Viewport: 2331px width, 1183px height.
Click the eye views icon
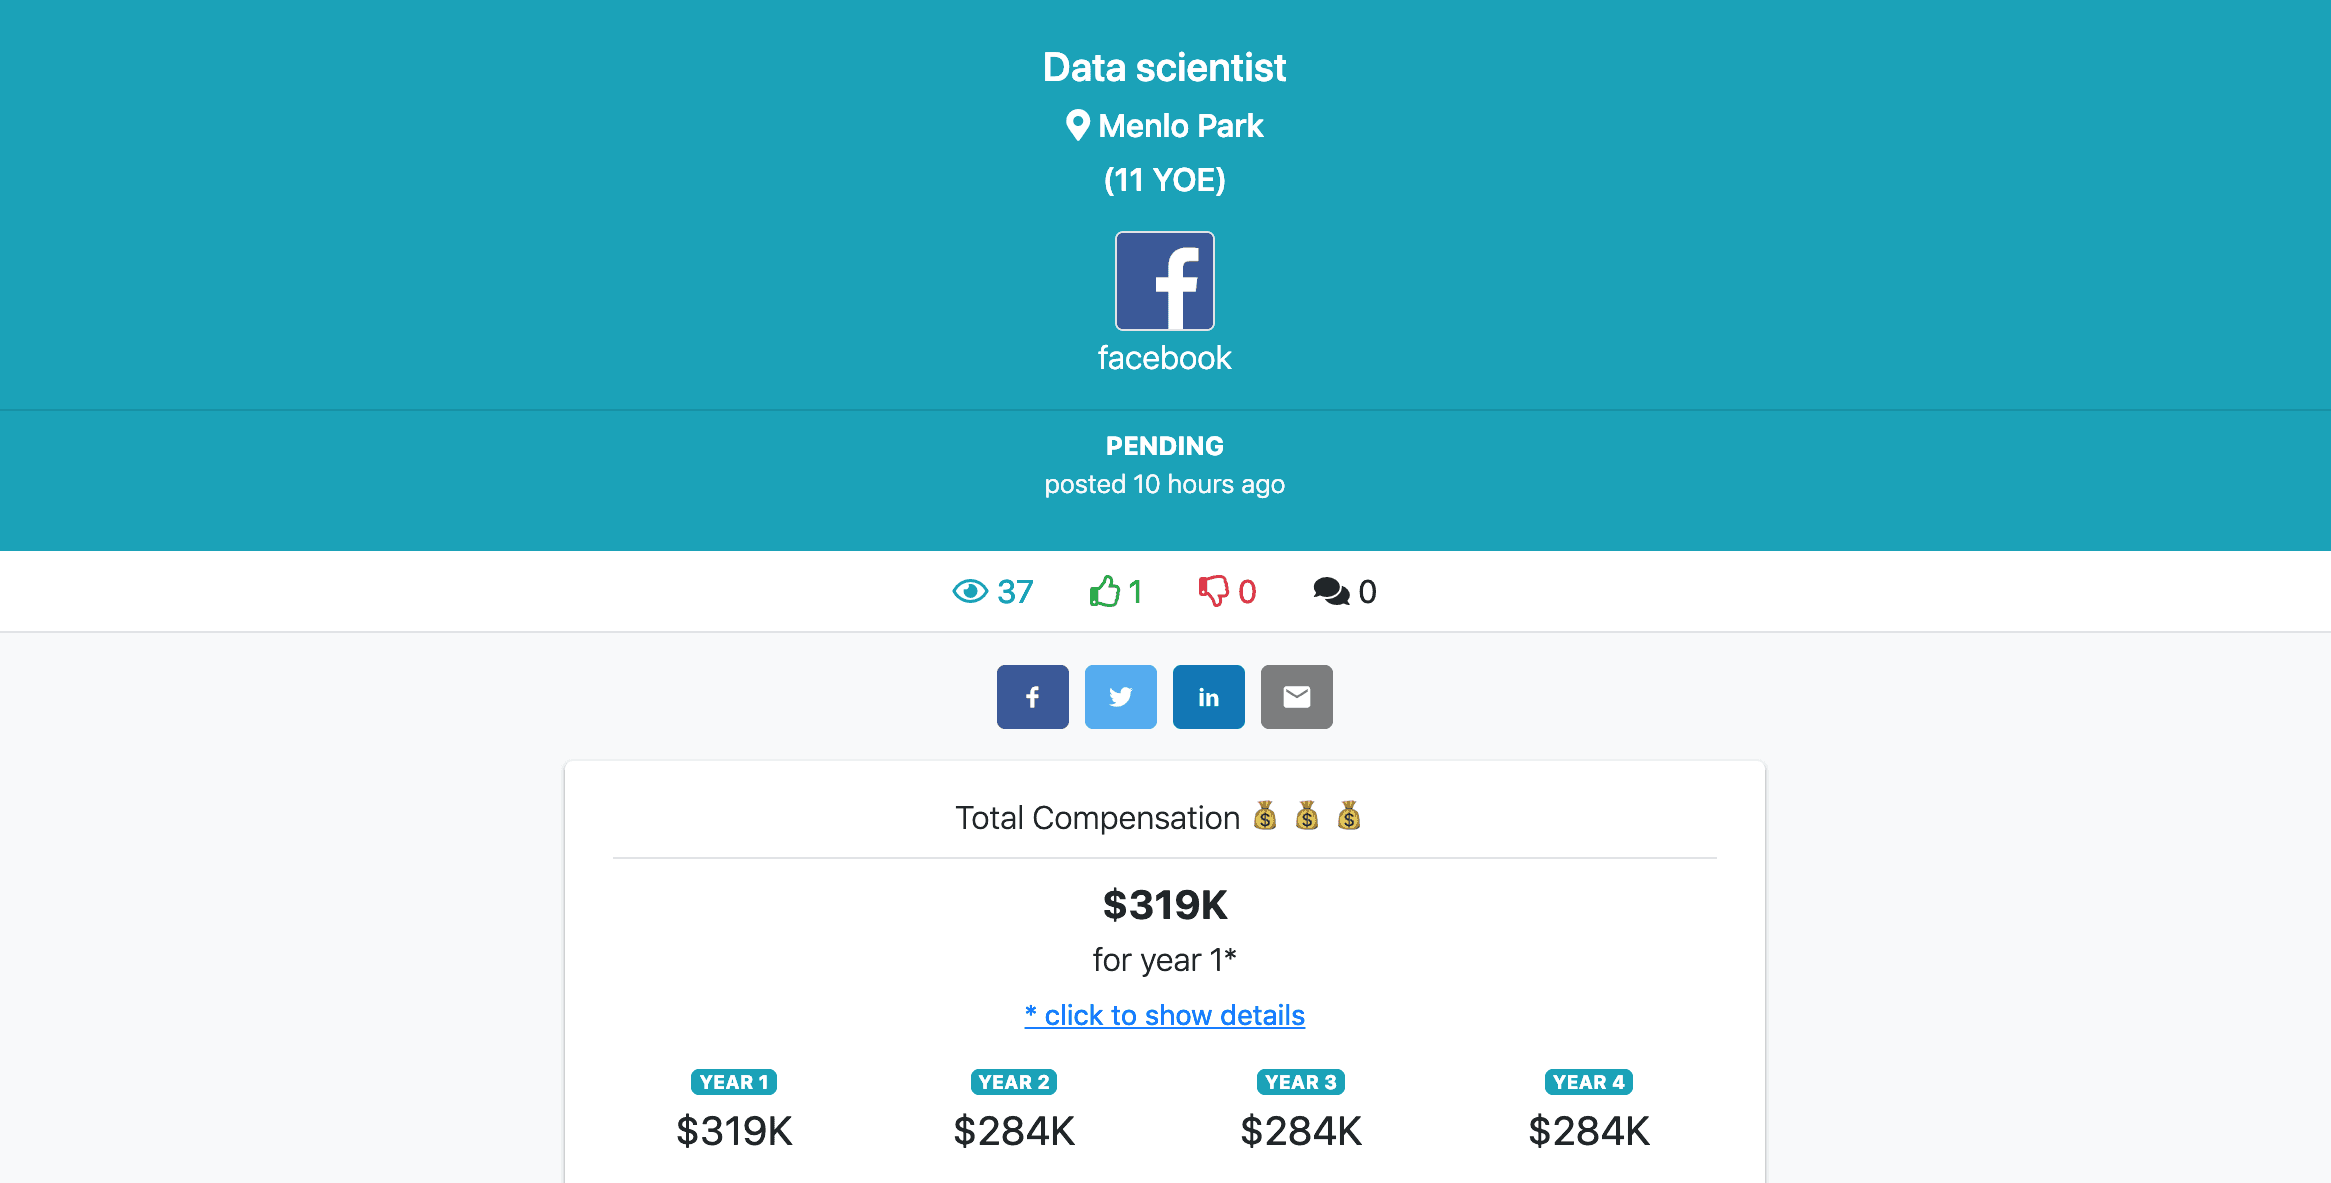pyautogui.click(x=969, y=592)
